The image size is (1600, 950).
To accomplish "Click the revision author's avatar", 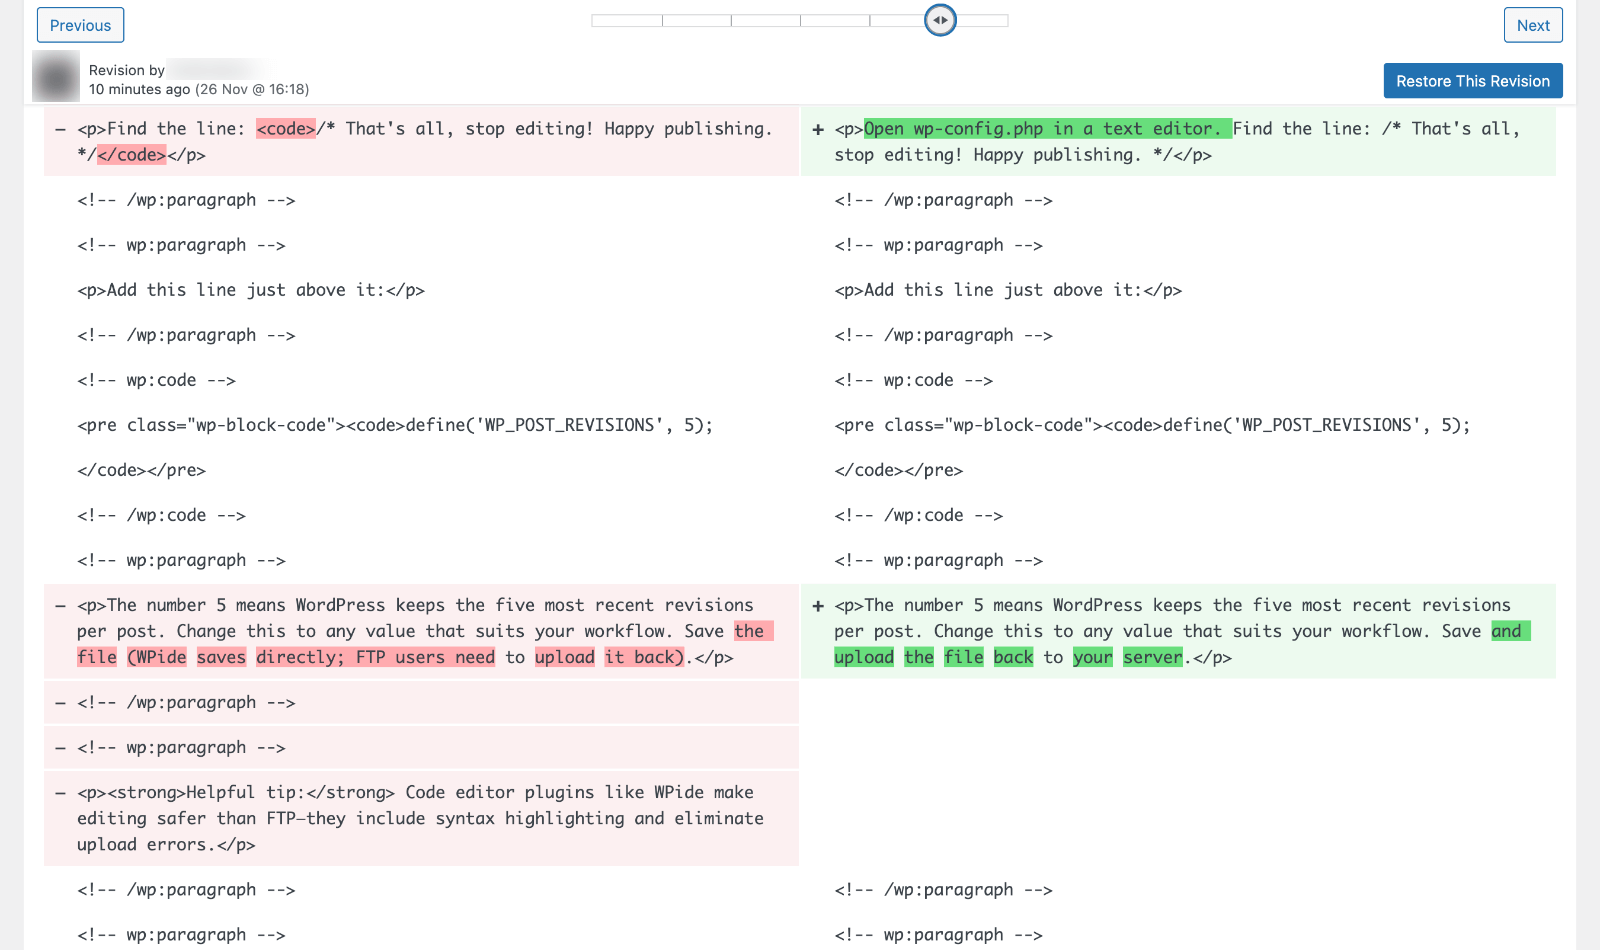I will tap(56, 77).
